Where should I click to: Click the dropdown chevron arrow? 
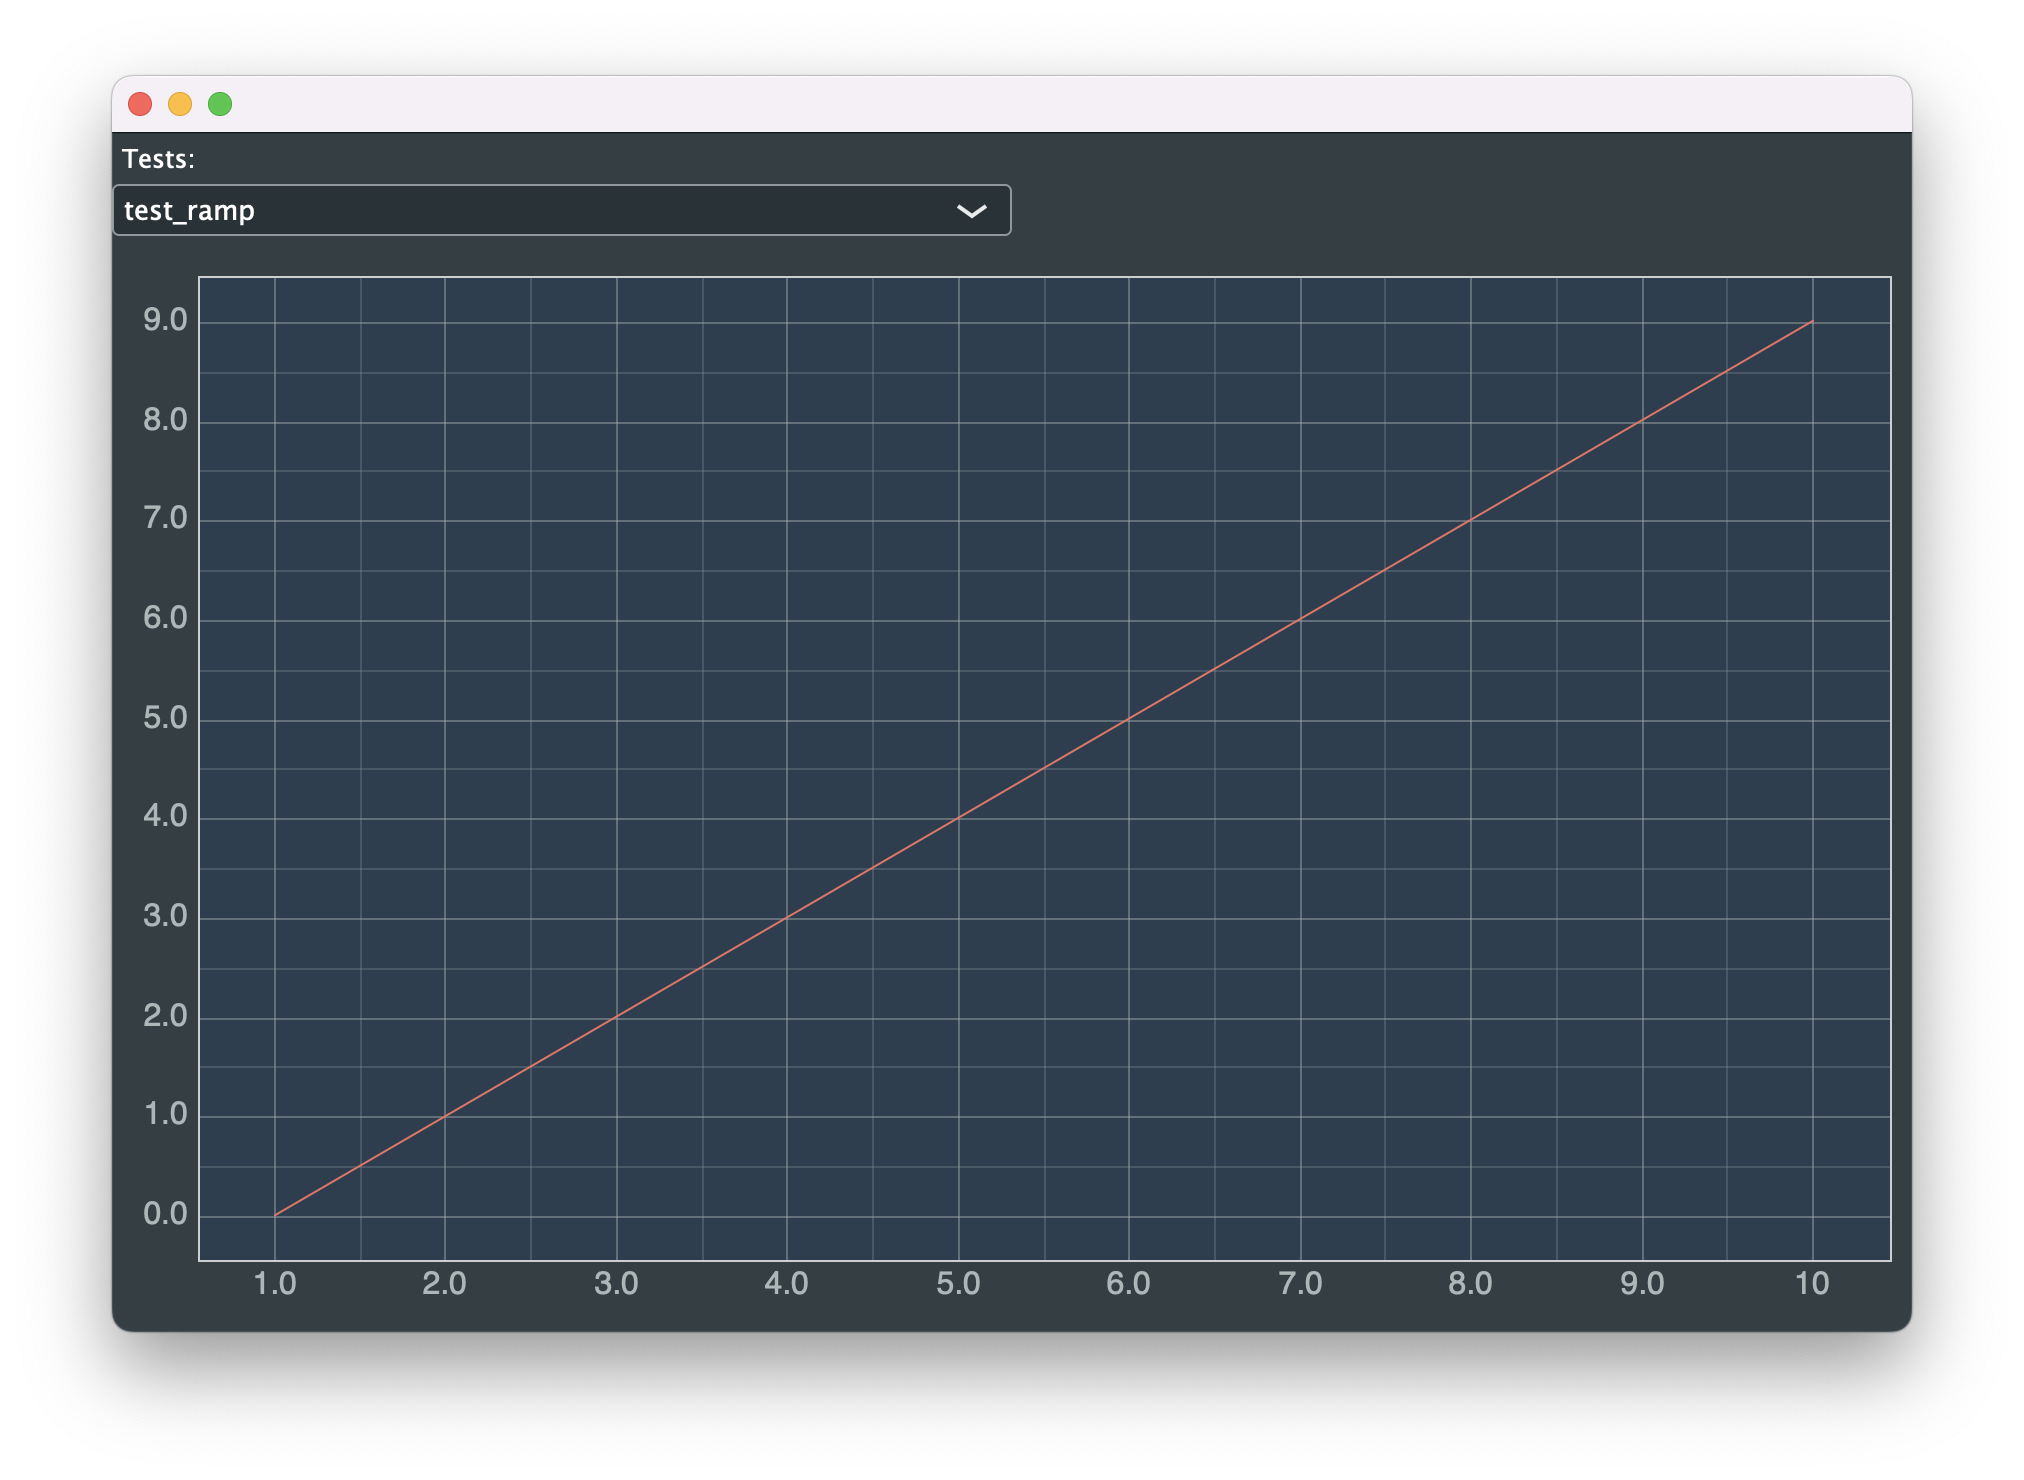(971, 211)
